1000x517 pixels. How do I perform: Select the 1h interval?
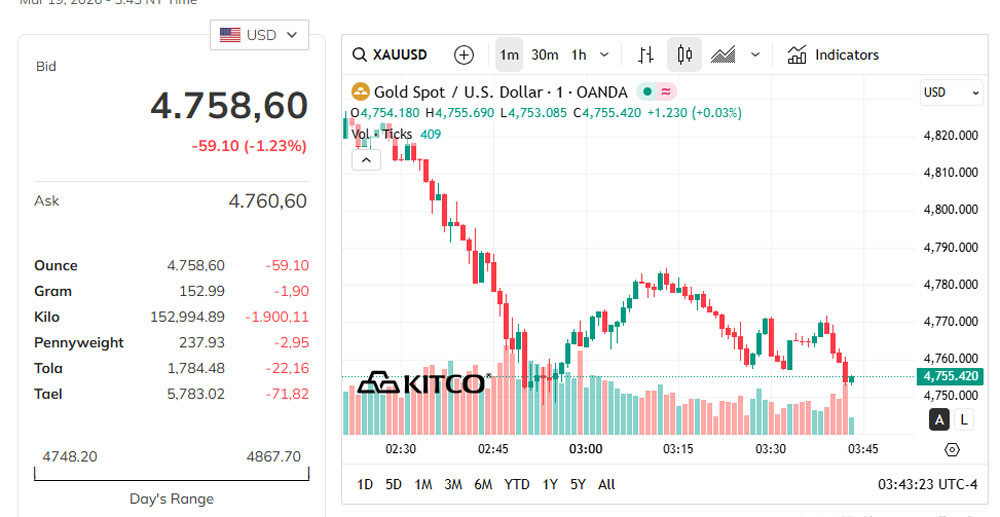pos(579,55)
